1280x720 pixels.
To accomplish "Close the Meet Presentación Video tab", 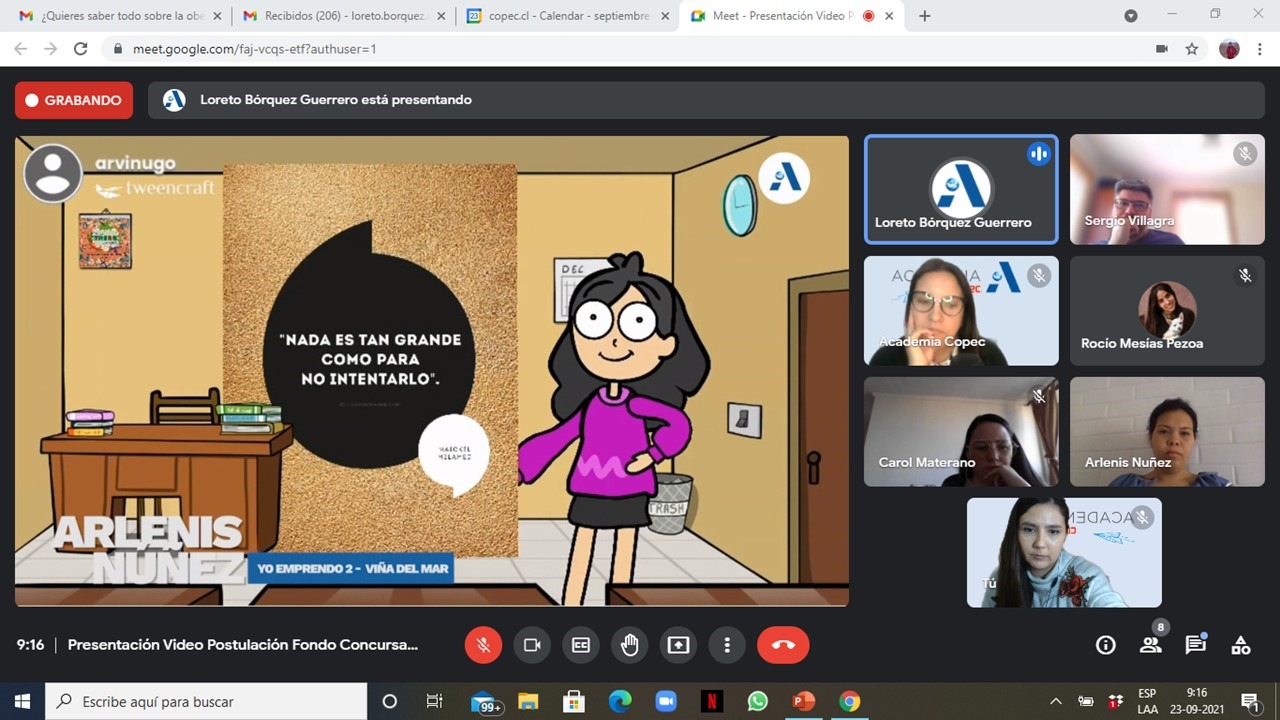I will (x=889, y=16).
